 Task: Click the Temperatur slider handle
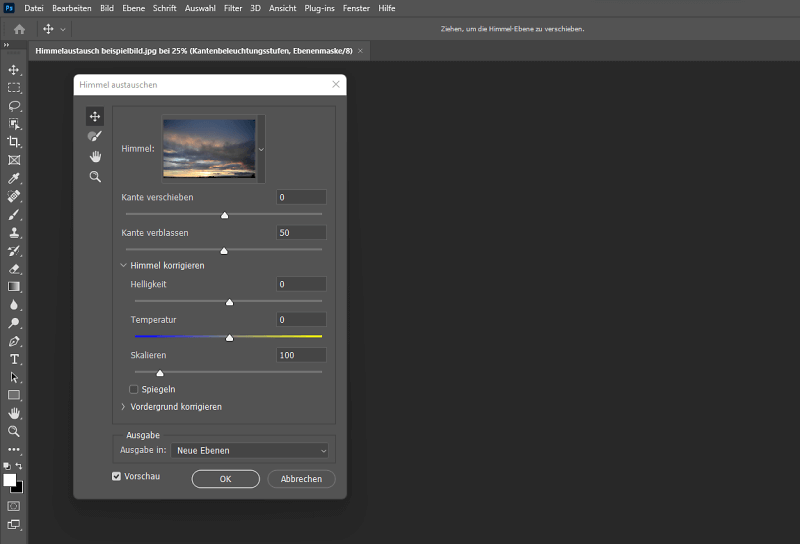[x=229, y=338]
